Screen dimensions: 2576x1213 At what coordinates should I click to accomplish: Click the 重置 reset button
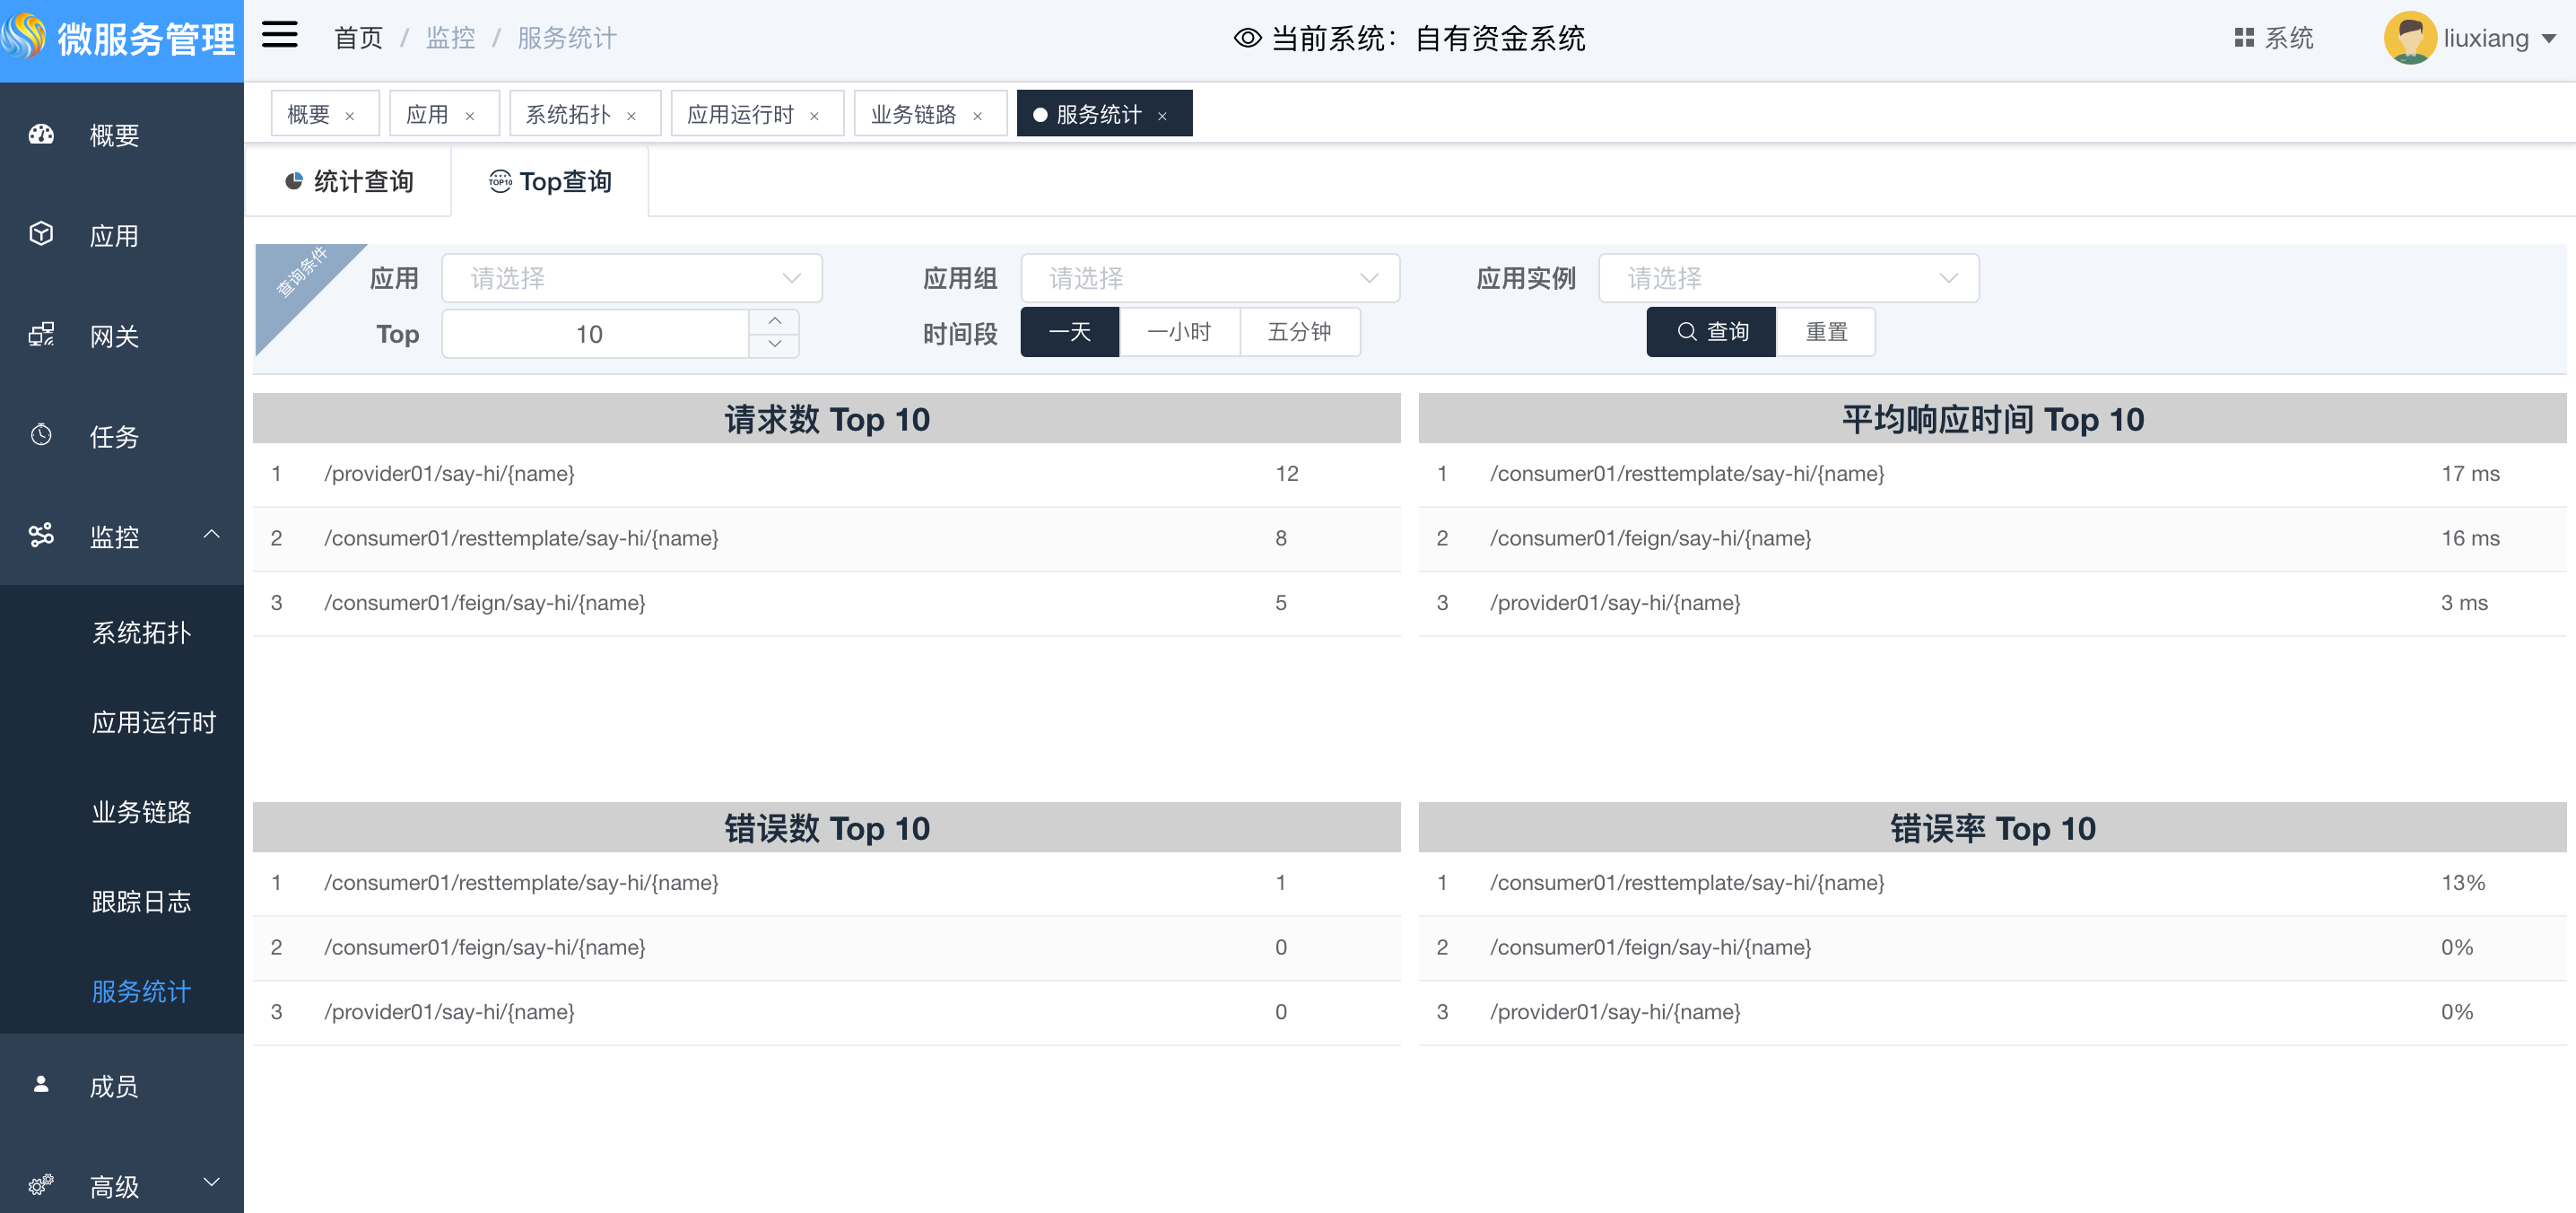pos(1825,332)
